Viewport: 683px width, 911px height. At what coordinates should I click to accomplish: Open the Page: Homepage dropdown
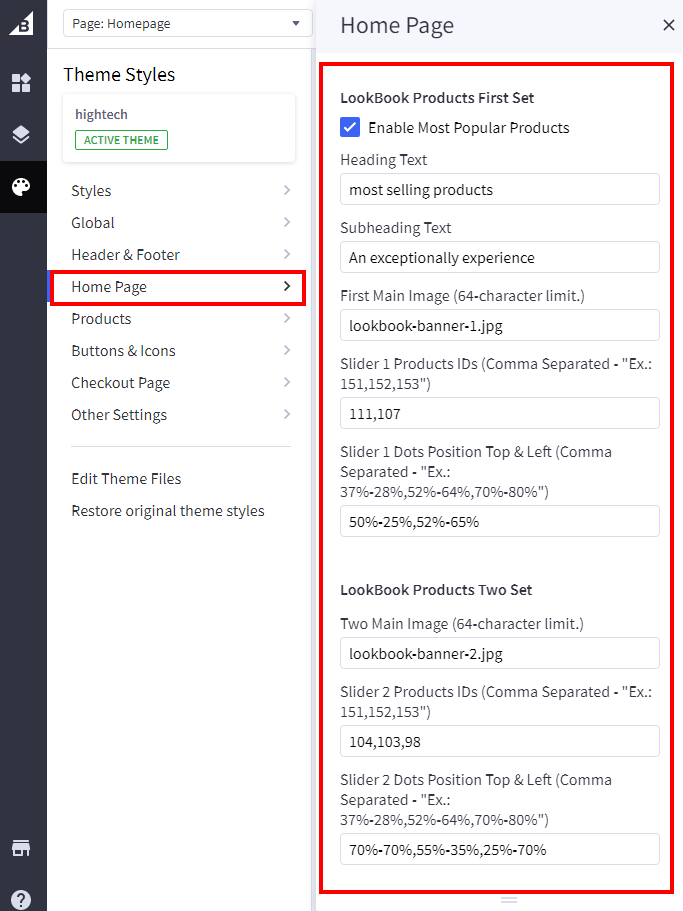pyautogui.click(x=187, y=23)
